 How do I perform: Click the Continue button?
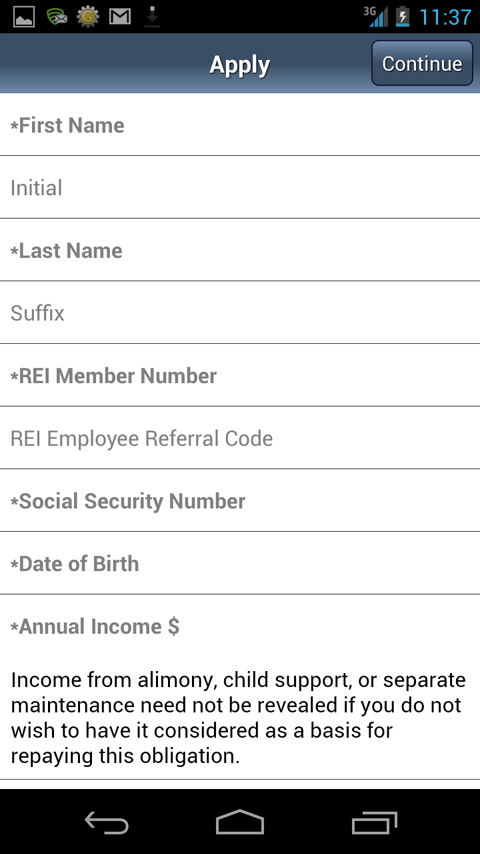point(422,63)
